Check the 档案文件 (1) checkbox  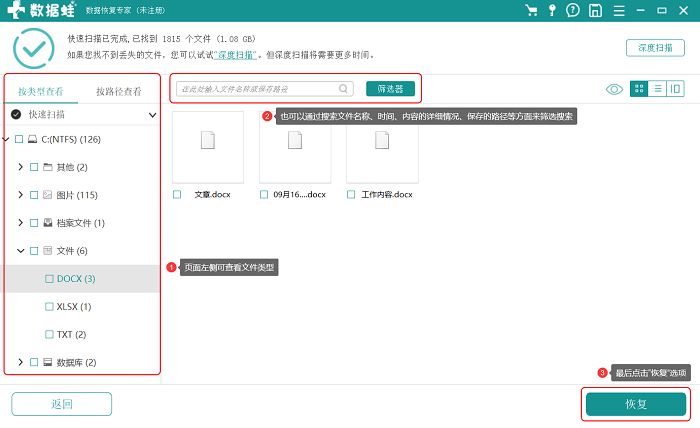point(34,223)
